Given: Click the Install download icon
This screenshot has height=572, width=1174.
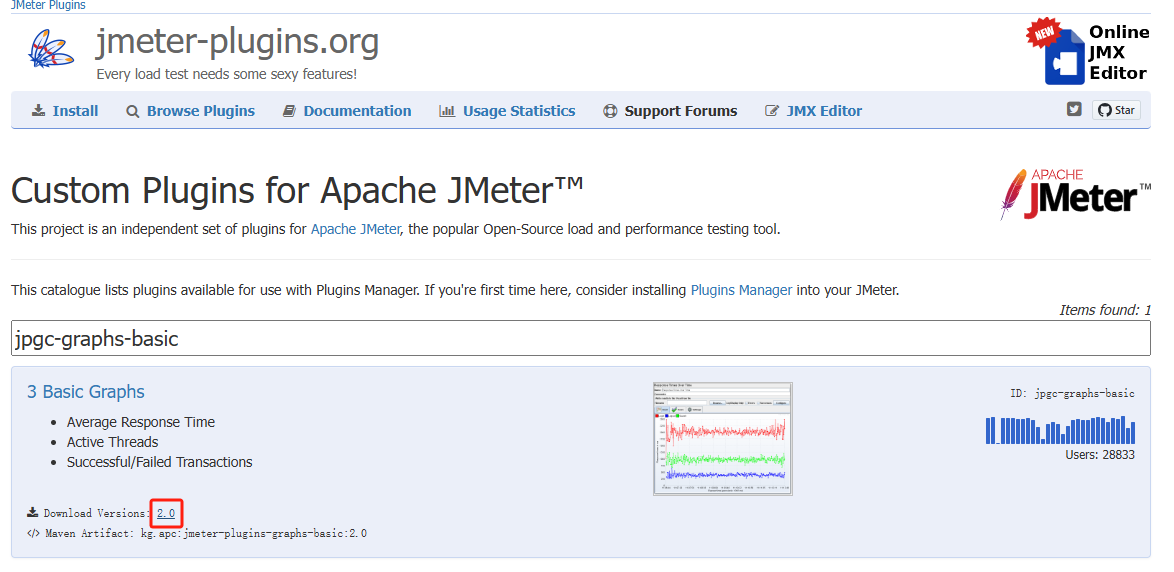Looking at the screenshot, I should pos(38,111).
